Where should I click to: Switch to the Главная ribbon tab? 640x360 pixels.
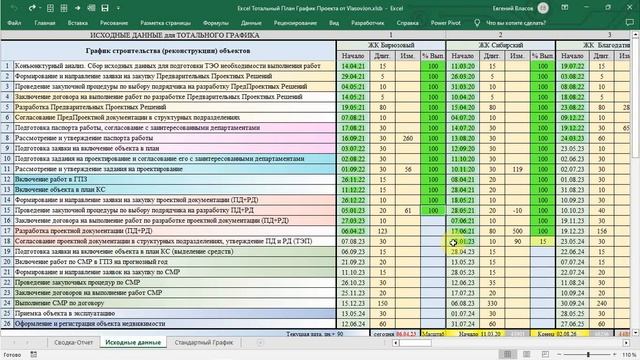[45, 23]
